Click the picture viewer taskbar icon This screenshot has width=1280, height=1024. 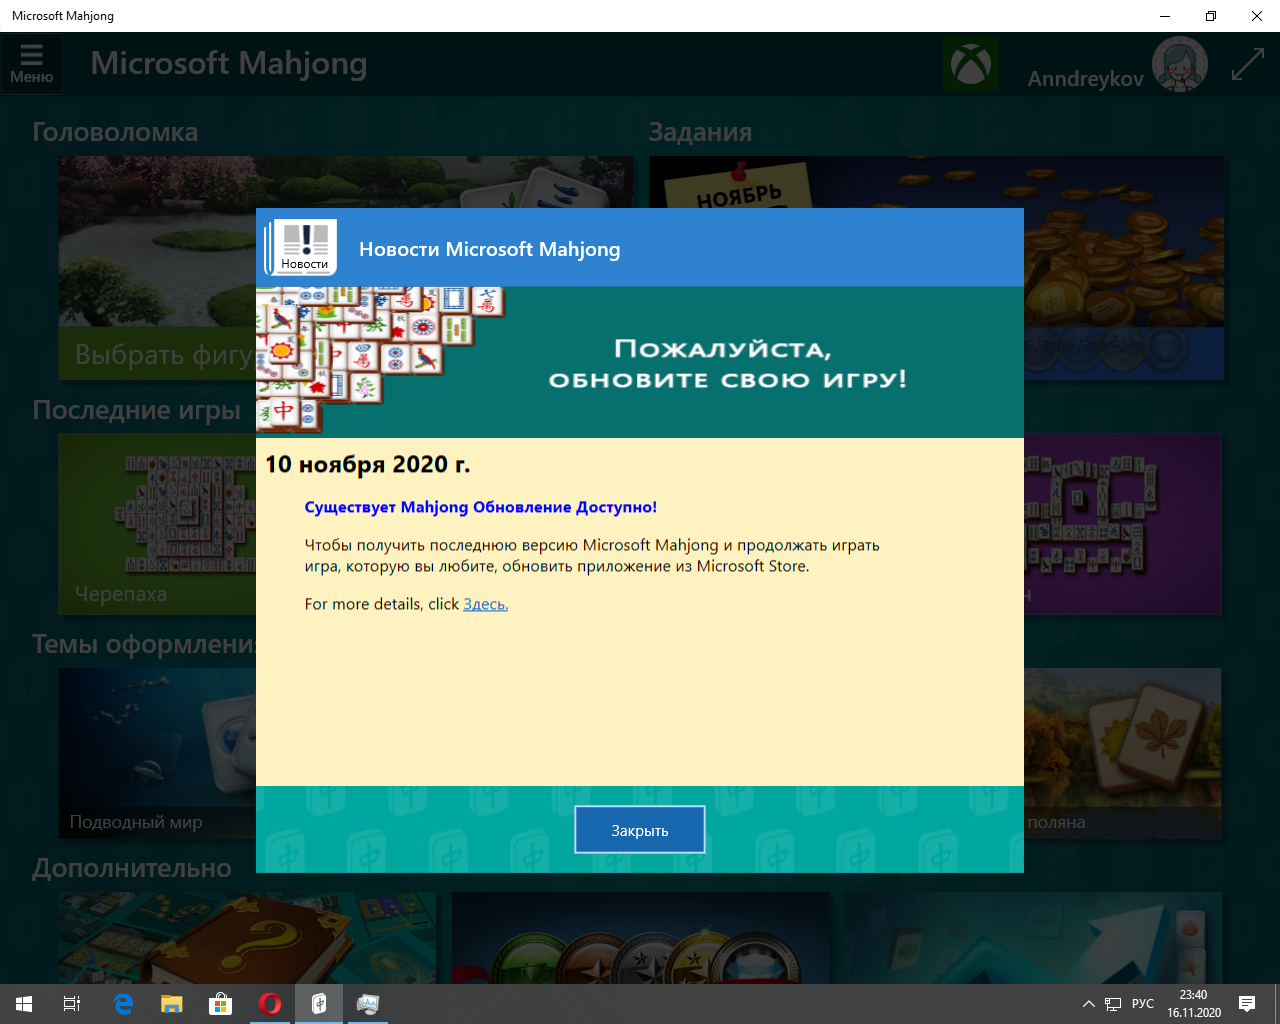click(x=368, y=1004)
